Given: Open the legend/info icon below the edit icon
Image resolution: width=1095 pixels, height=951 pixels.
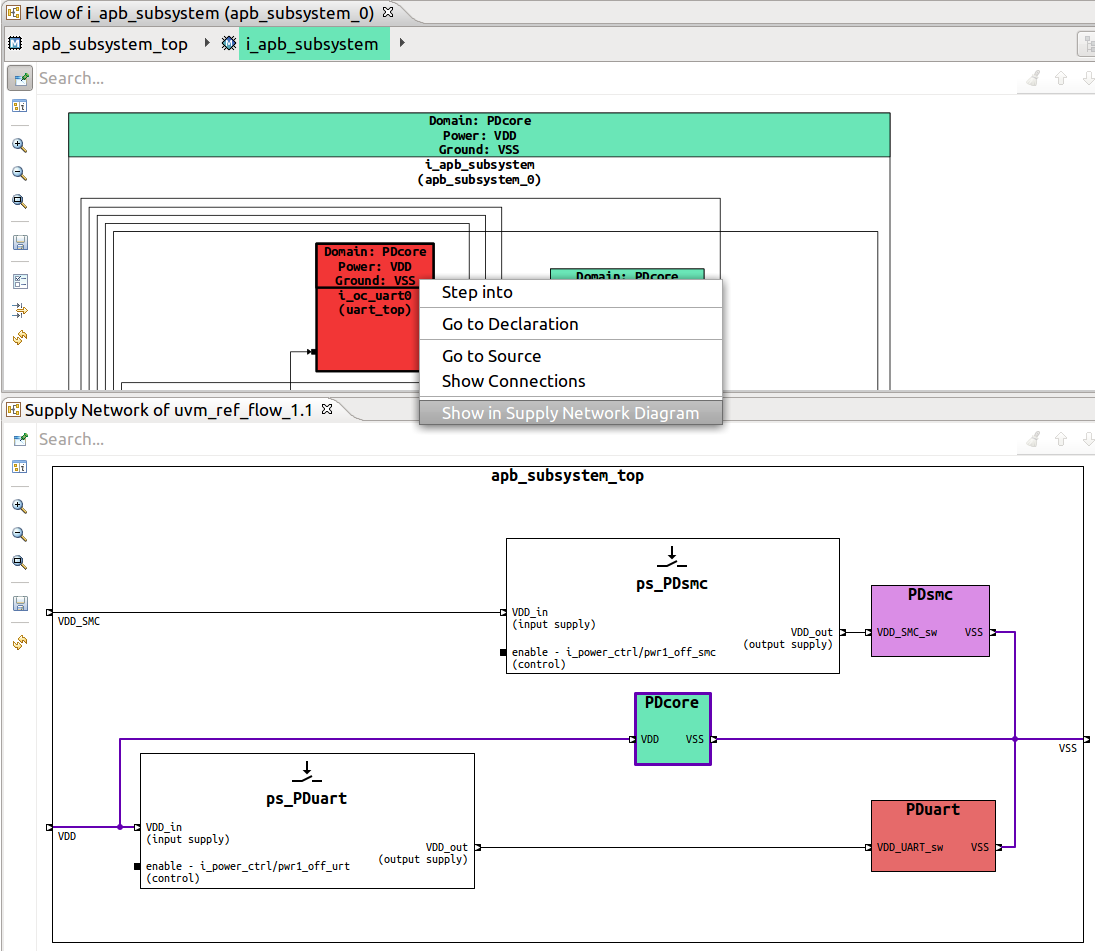Looking at the screenshot, I should 19,107.
